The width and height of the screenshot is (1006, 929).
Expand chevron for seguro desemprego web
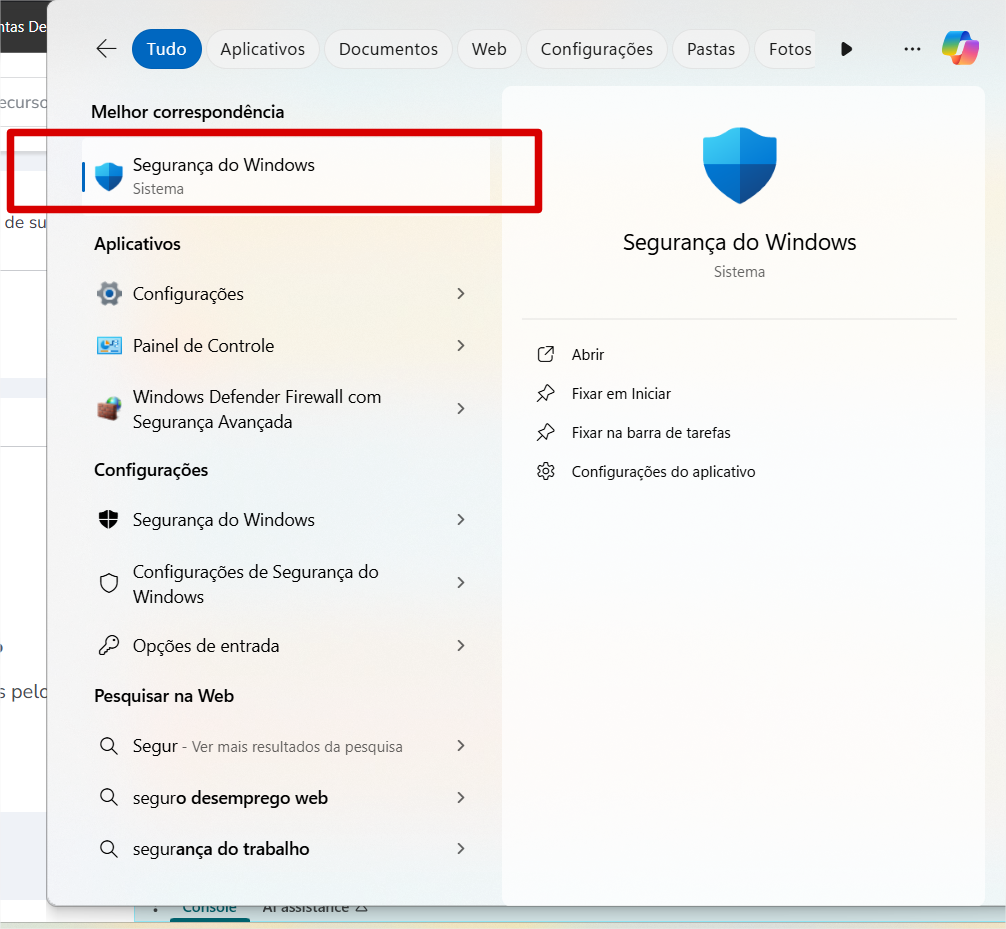tap(461, 798)
